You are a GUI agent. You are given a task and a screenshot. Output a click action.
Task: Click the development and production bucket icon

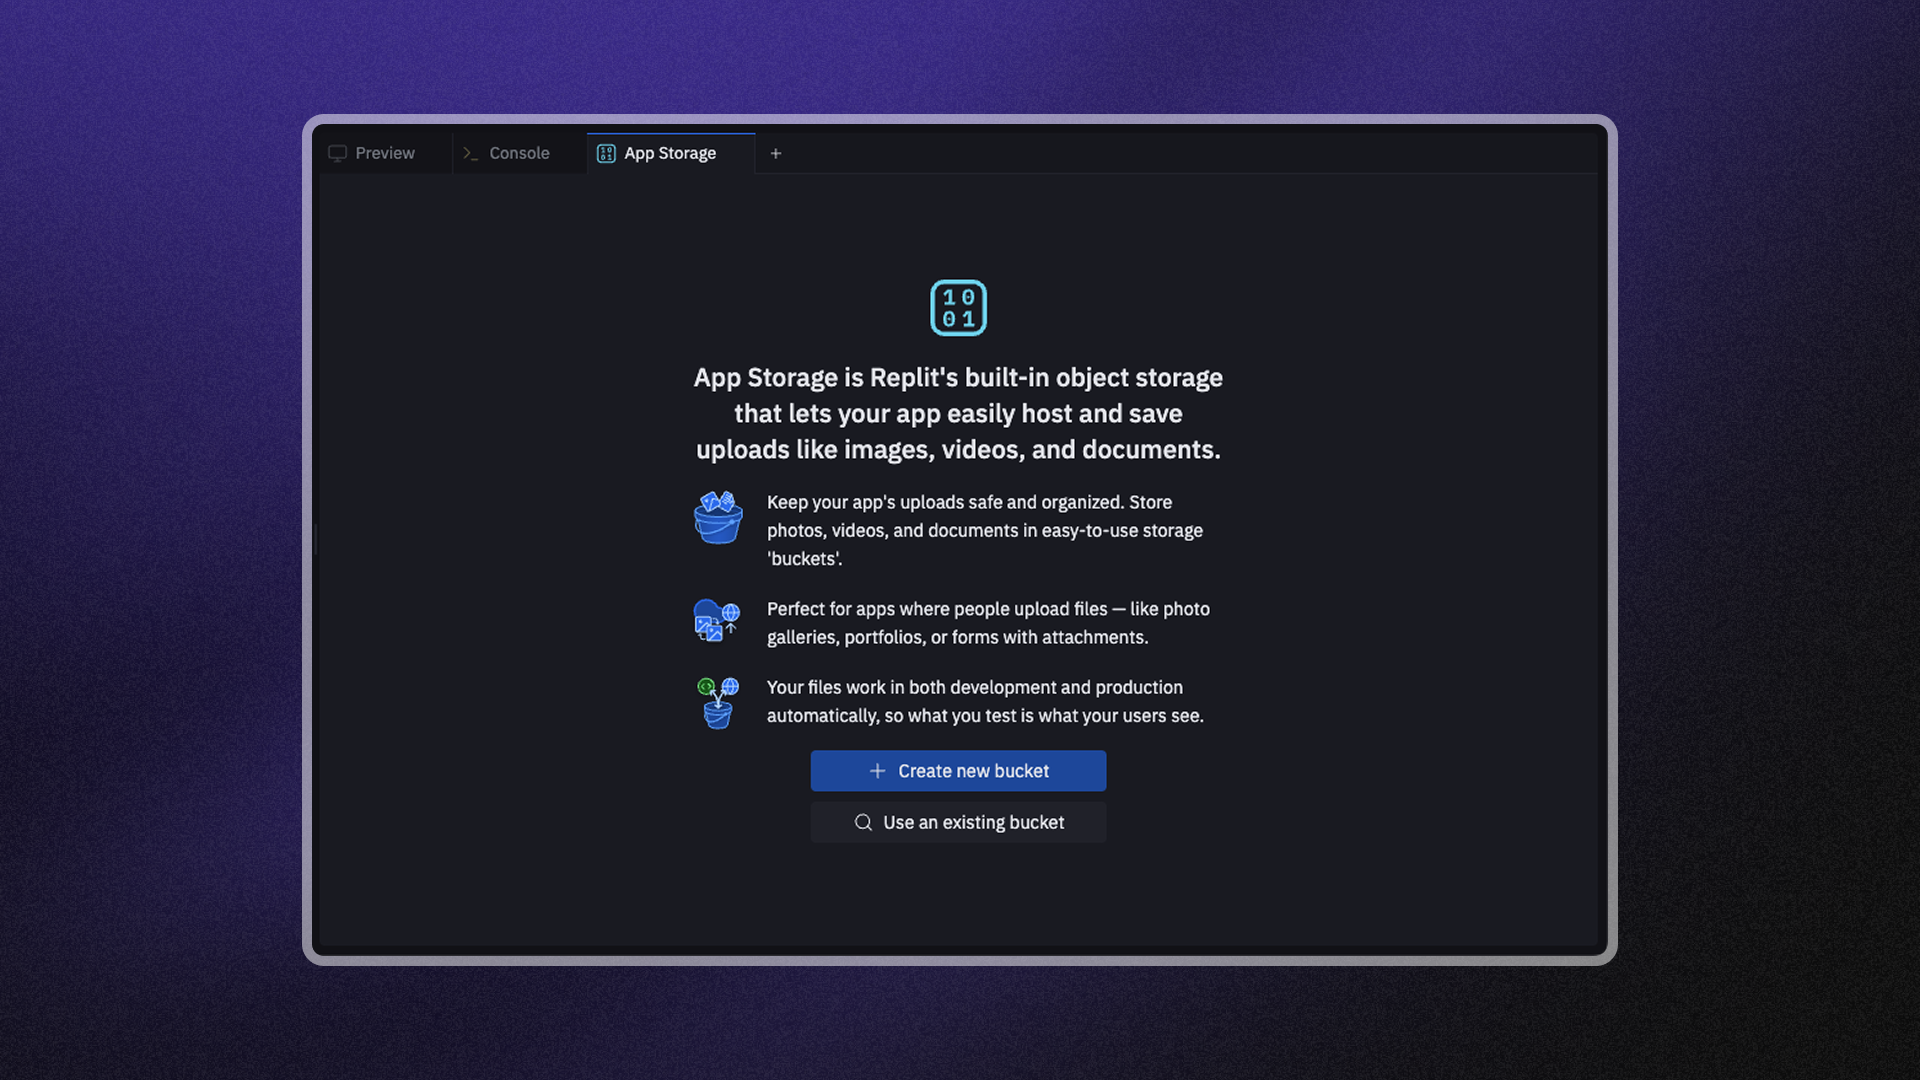(x=718, y=703)
